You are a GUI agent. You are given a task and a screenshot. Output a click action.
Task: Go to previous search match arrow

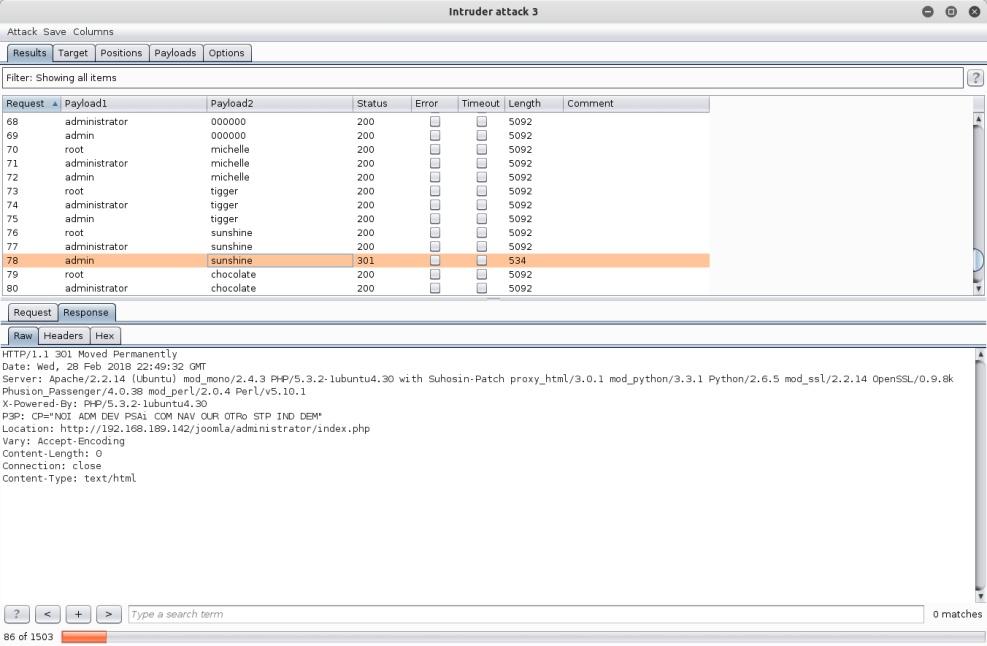(x=47, y=614)
